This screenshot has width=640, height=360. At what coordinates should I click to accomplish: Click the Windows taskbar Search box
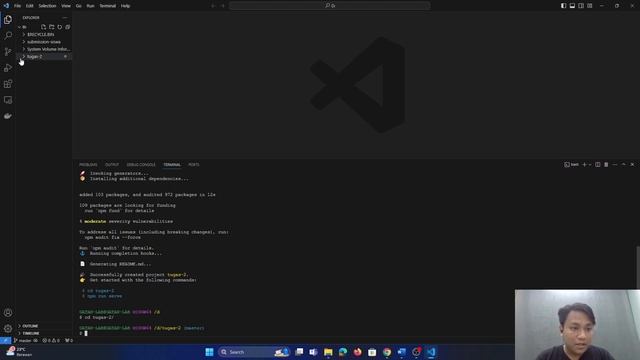click(x=254, y=352)
